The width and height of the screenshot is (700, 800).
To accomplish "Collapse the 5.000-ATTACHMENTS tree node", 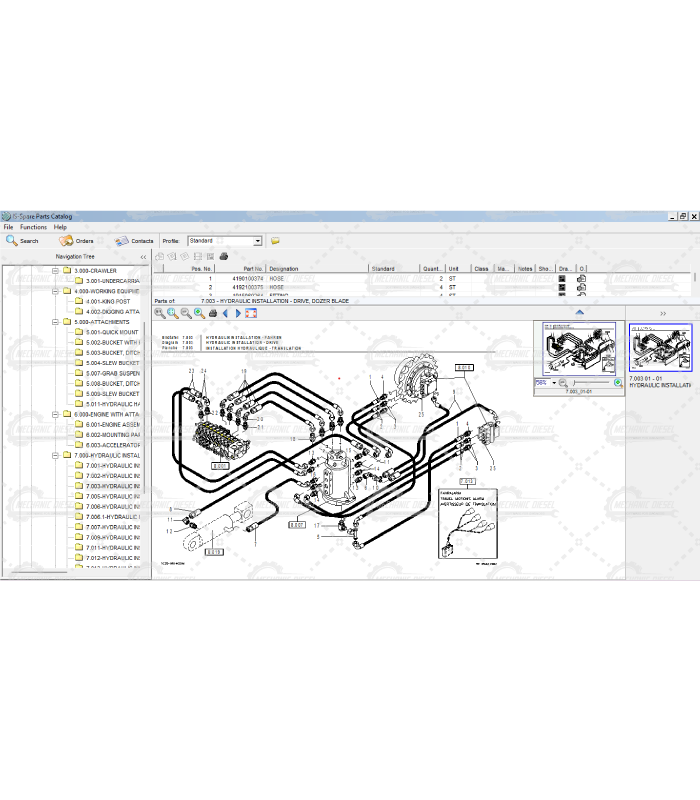I will pos(54,322).
